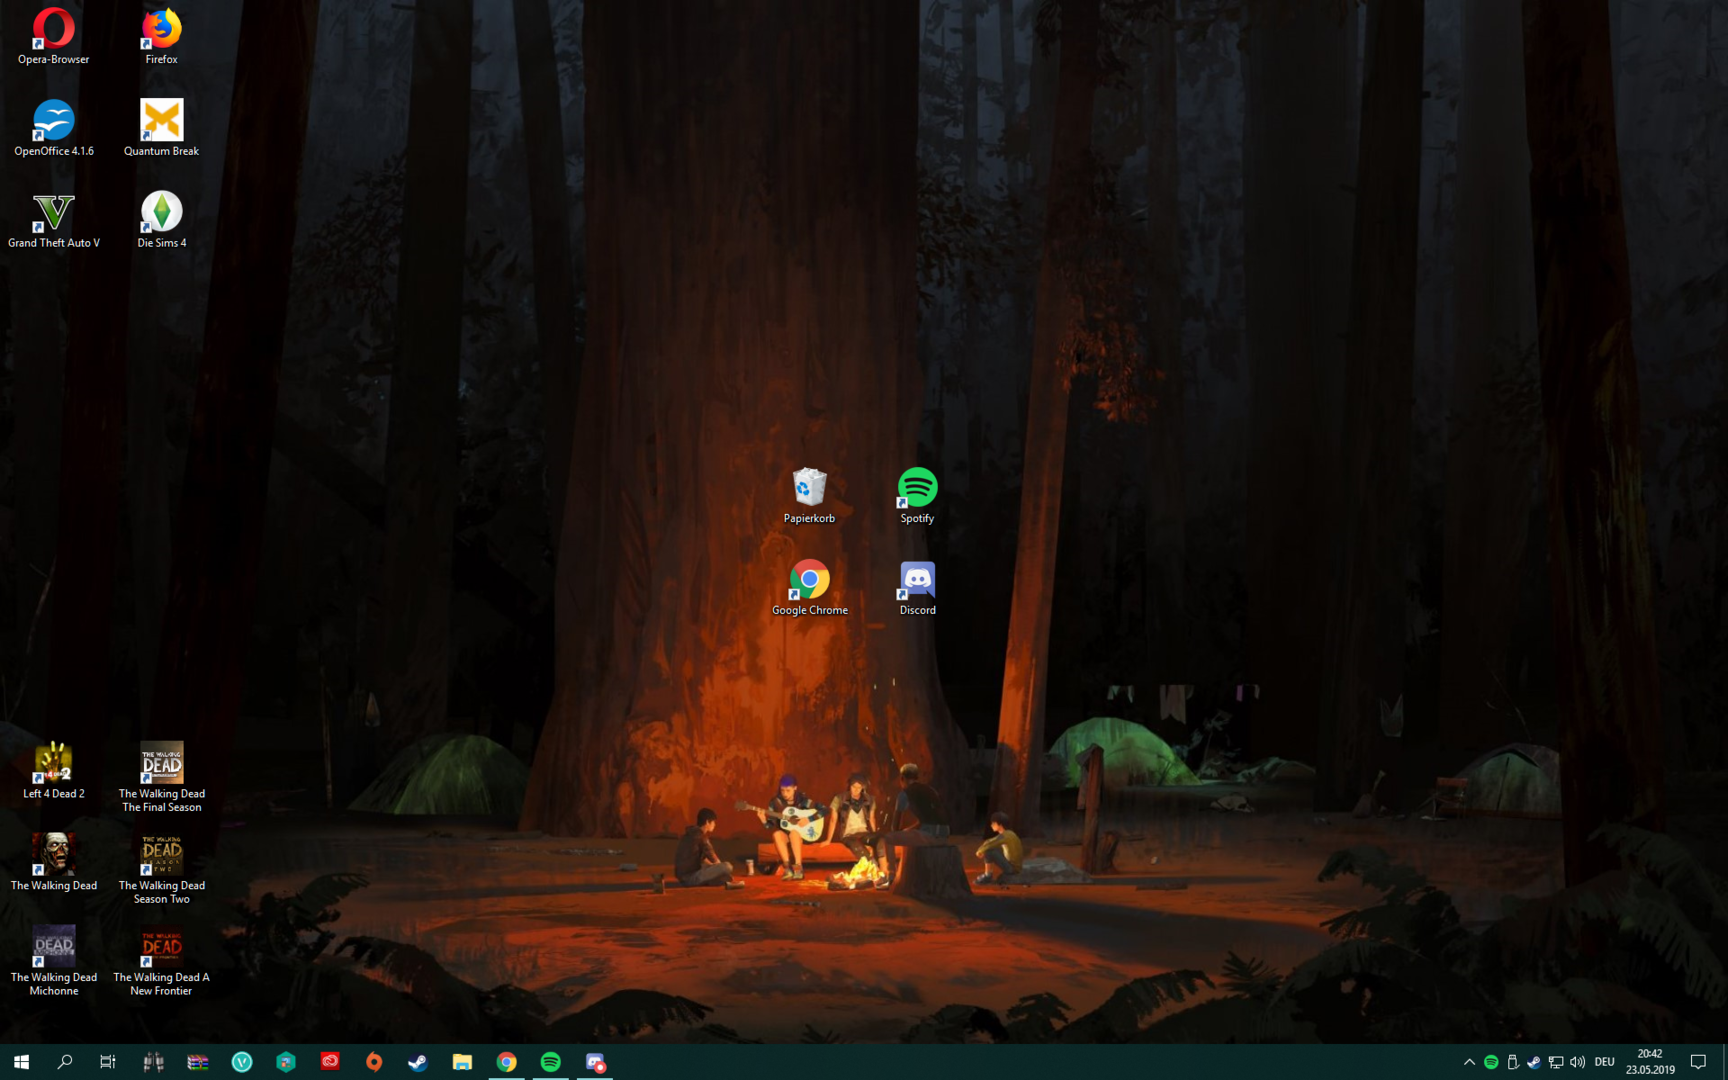
Task: Select The Walking Dead Michonne shortcut
Action: coord(54,961)
